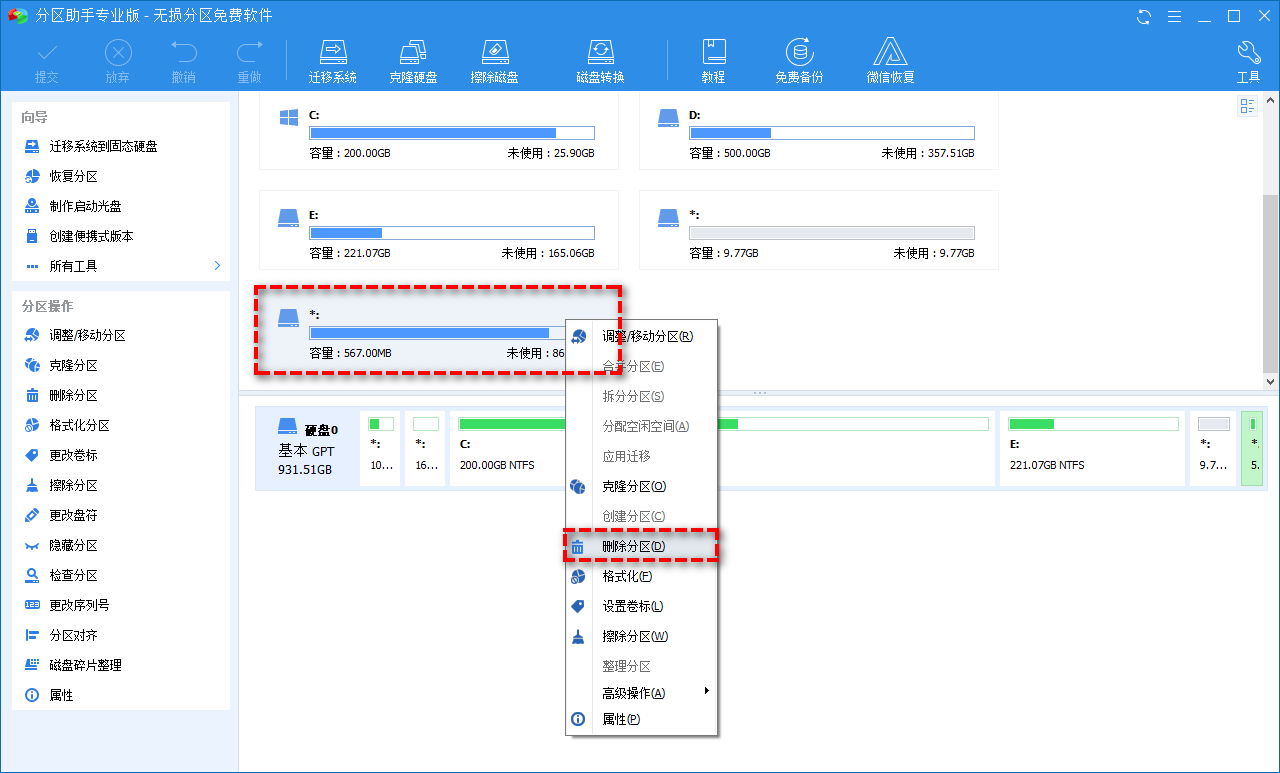Select the green highlighted last disk map block

pos(1252,448)
